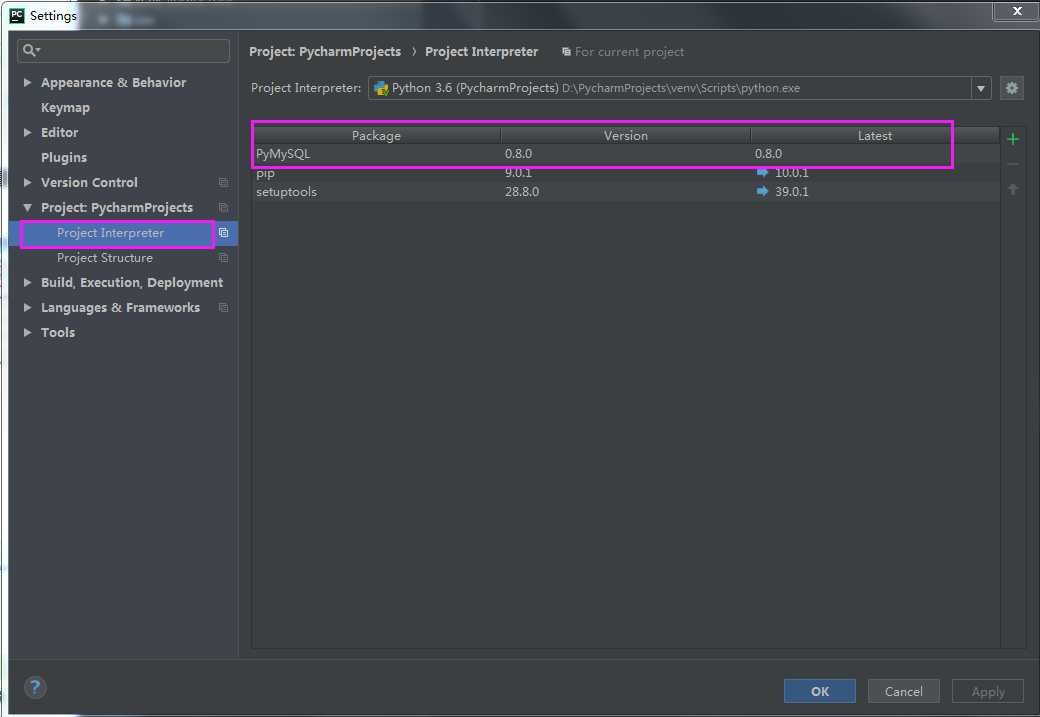This screenshot has width=1040, height=717.
Task: Click the Apply button
Action: (988, 691)
